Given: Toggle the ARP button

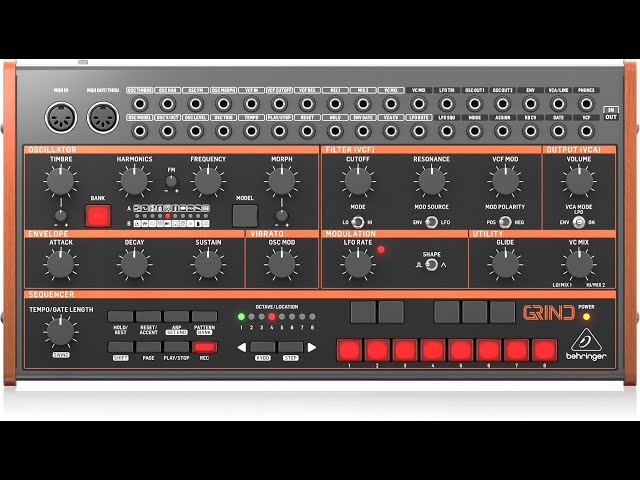Looking at the screenshot, I should coord(176,316).
